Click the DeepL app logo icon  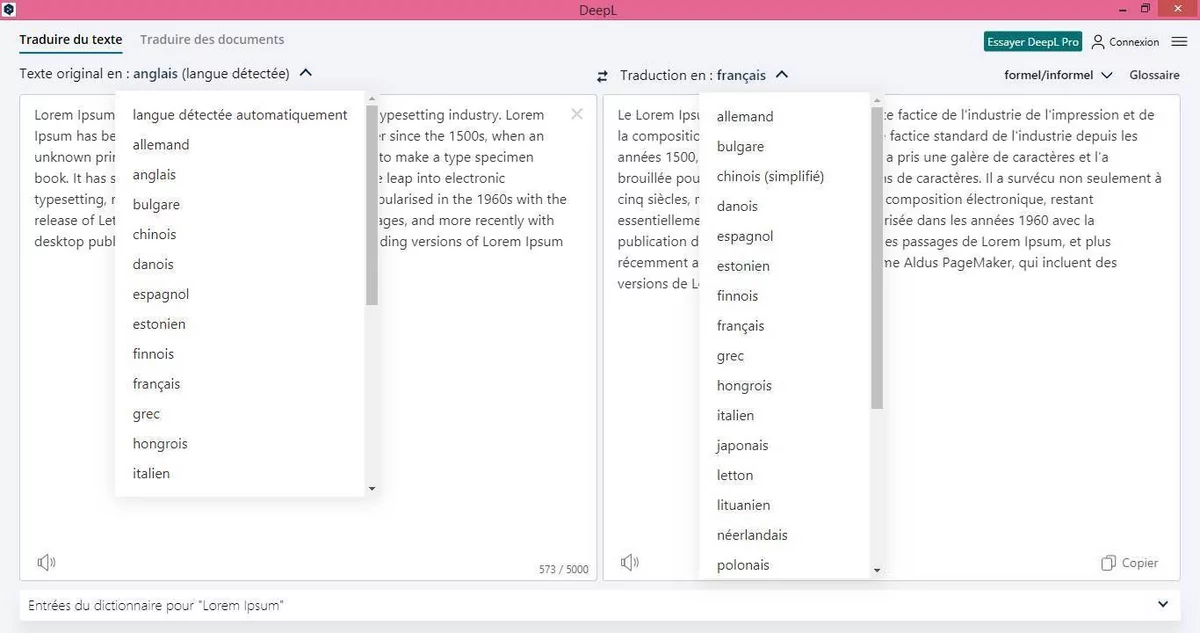tap(8, 8)
